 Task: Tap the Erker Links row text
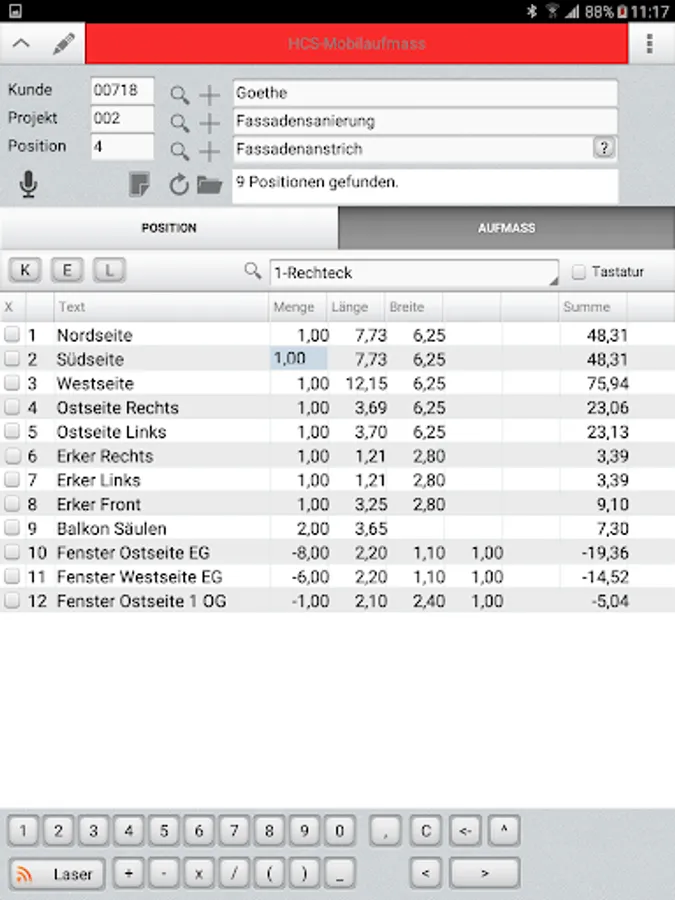click(99, 480)
